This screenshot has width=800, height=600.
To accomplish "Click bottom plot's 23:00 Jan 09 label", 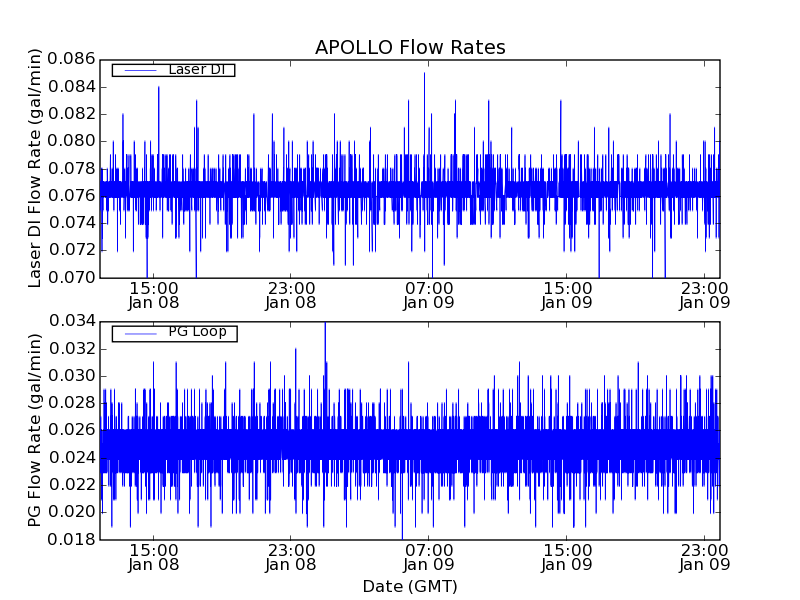I will (x=705, y=558).
